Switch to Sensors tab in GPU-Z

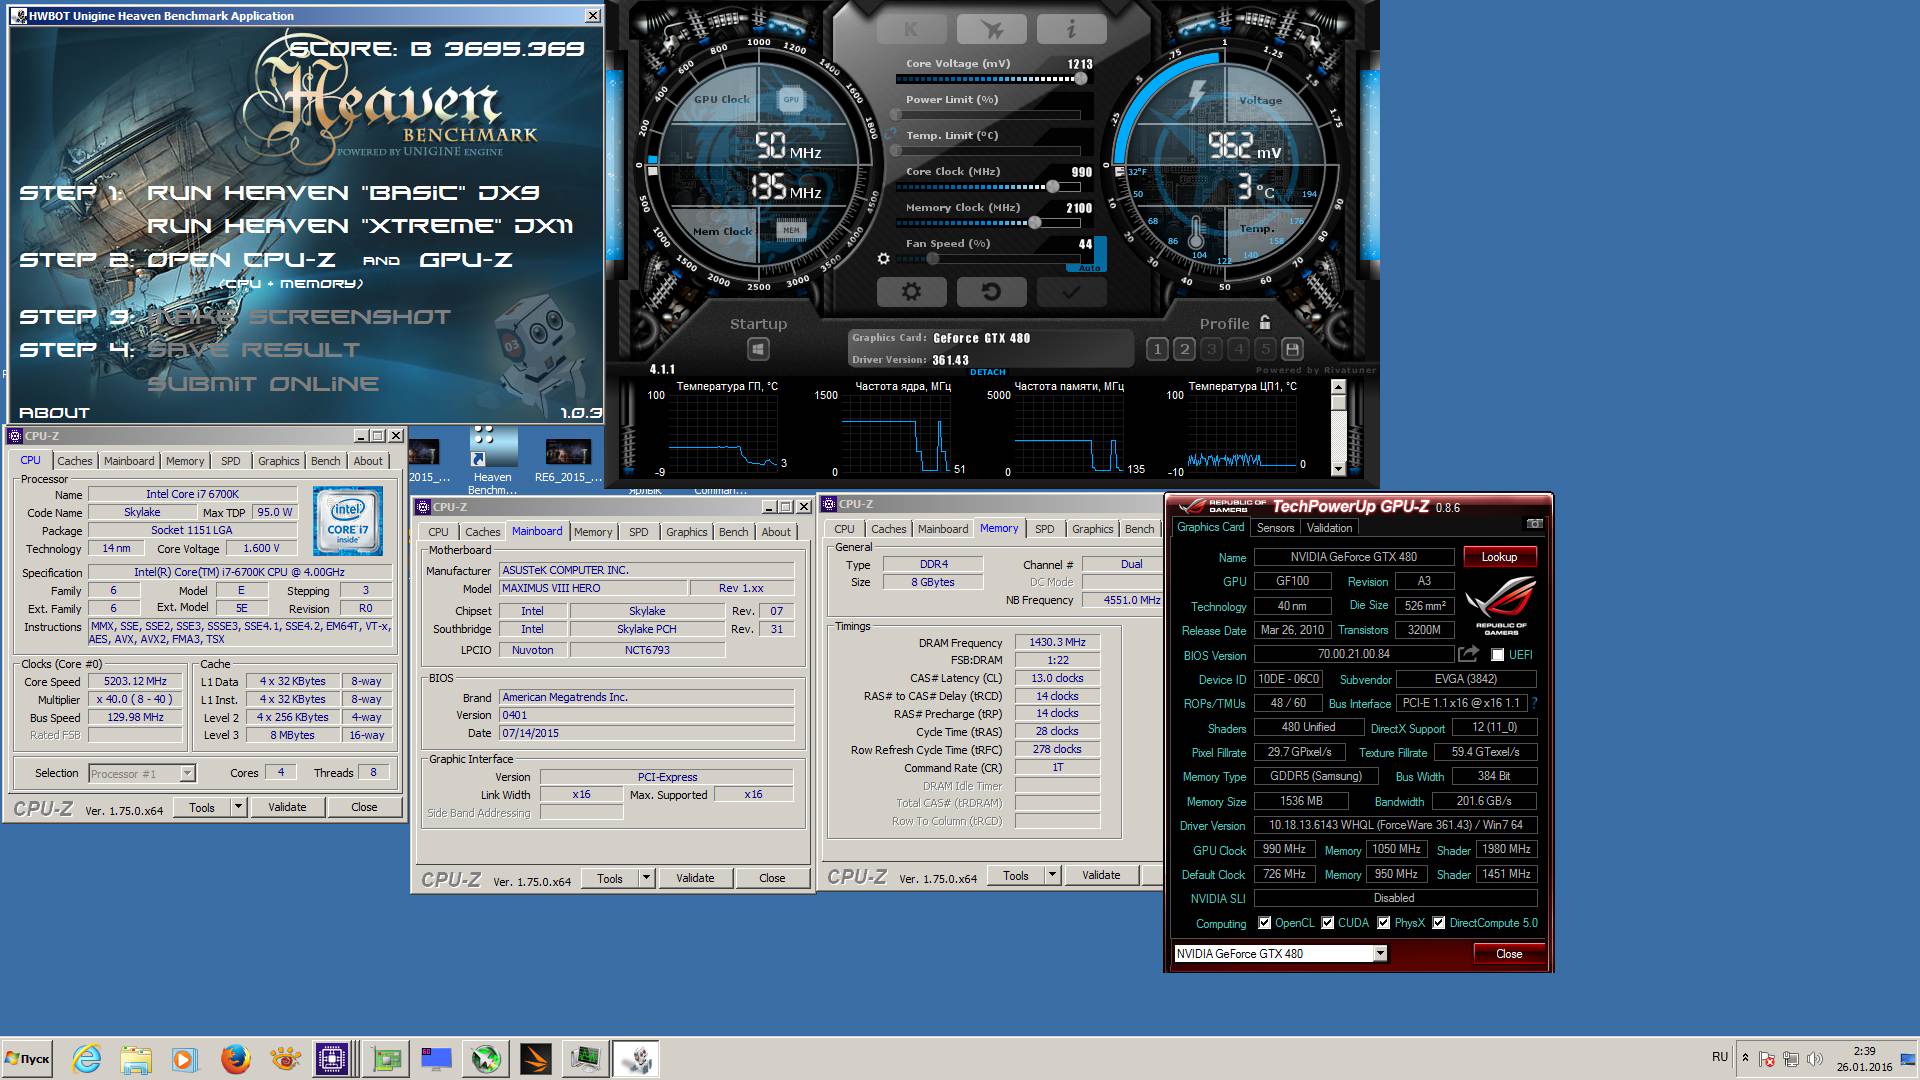point(1275,527)
